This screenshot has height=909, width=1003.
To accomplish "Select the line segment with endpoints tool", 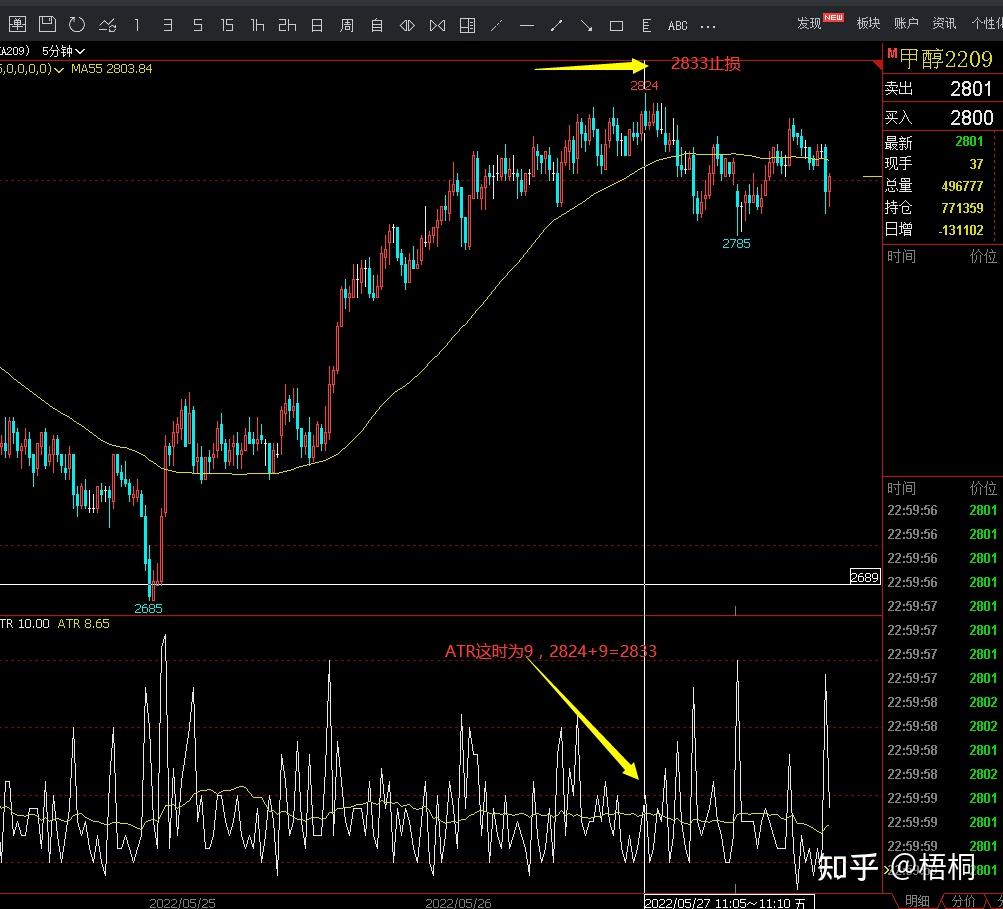I will (557, 26).
